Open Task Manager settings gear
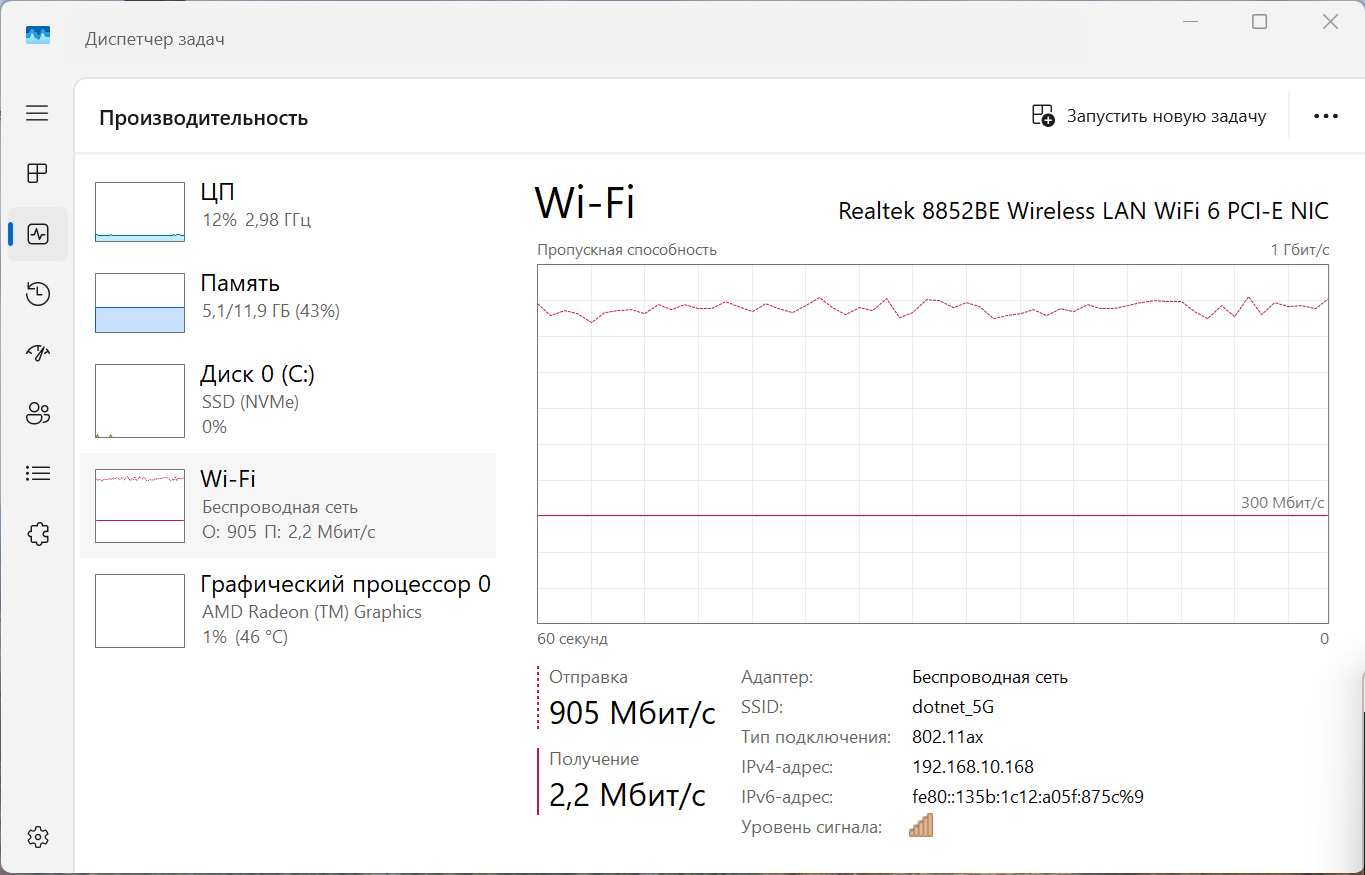Image resolution: width=1365 pixels, height=875 pixels. pyautogui.click(x=37, y=836)
